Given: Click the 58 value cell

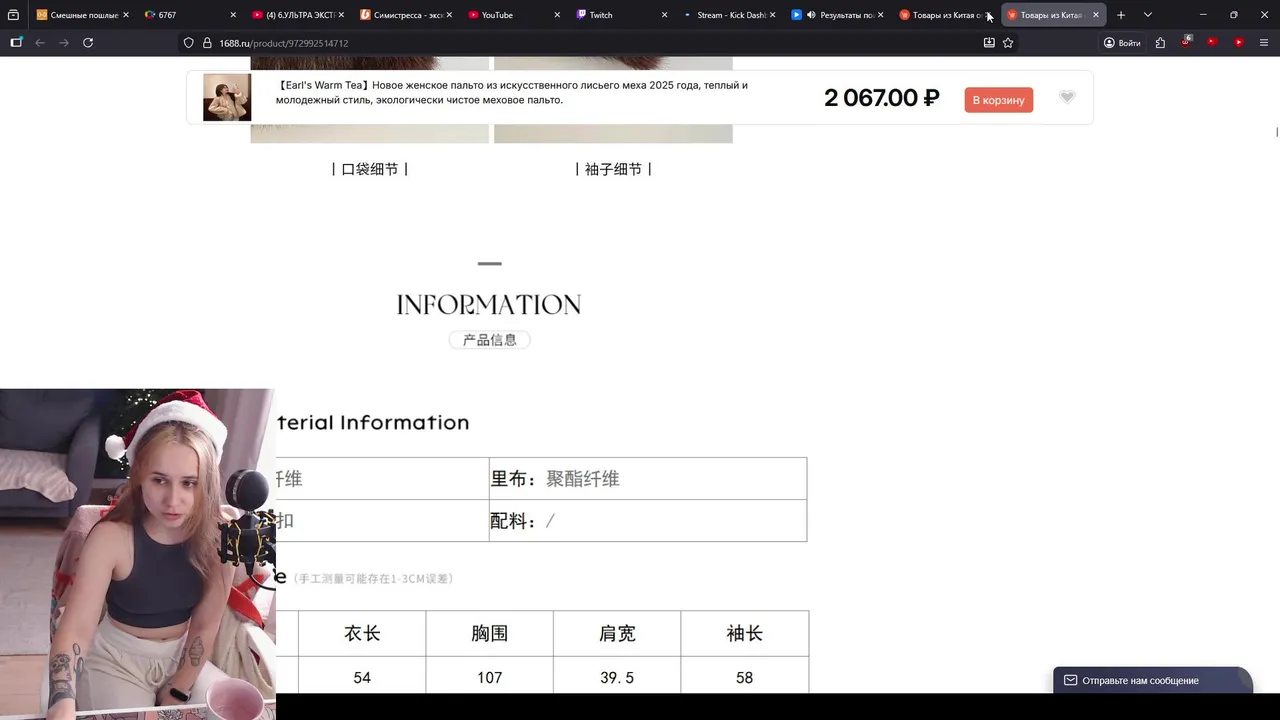Looking at the screenshot, I should pyautogui.click(x=744, y=676).
